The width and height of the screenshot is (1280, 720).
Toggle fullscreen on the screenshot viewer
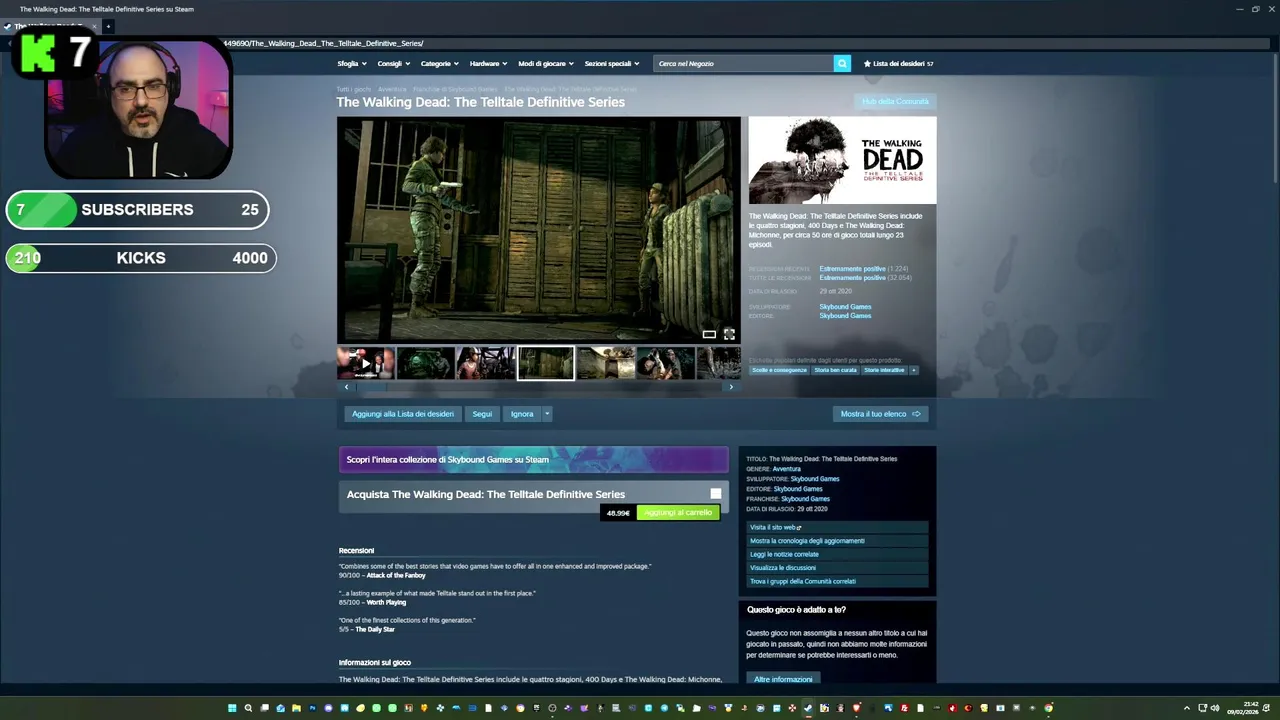coord(729,334)
